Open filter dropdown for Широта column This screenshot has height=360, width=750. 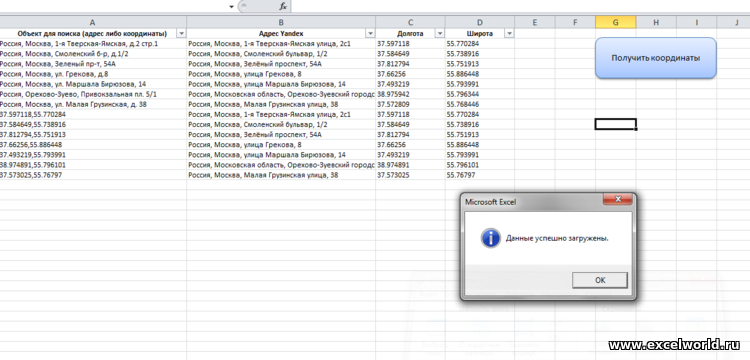tap(509, 33)
